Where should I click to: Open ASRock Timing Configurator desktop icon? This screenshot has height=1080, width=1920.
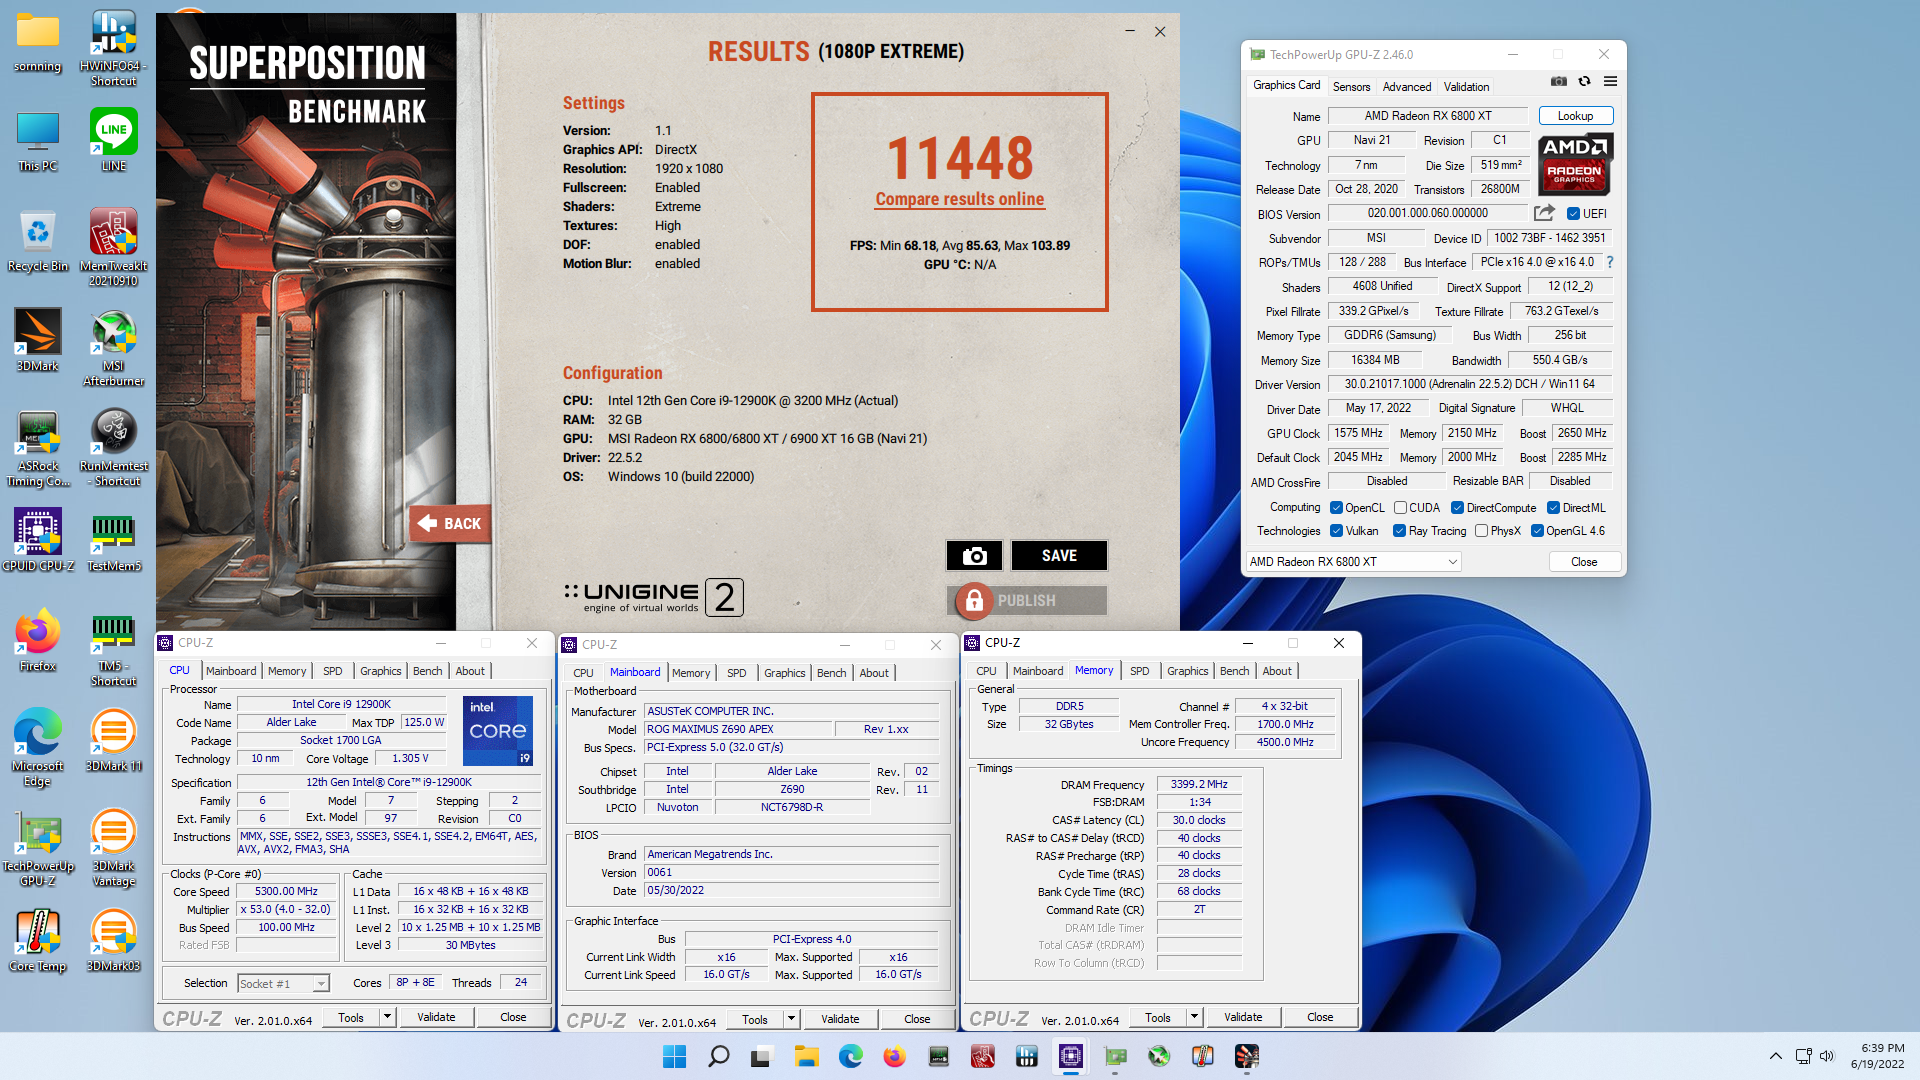click(x=38, y=448)
